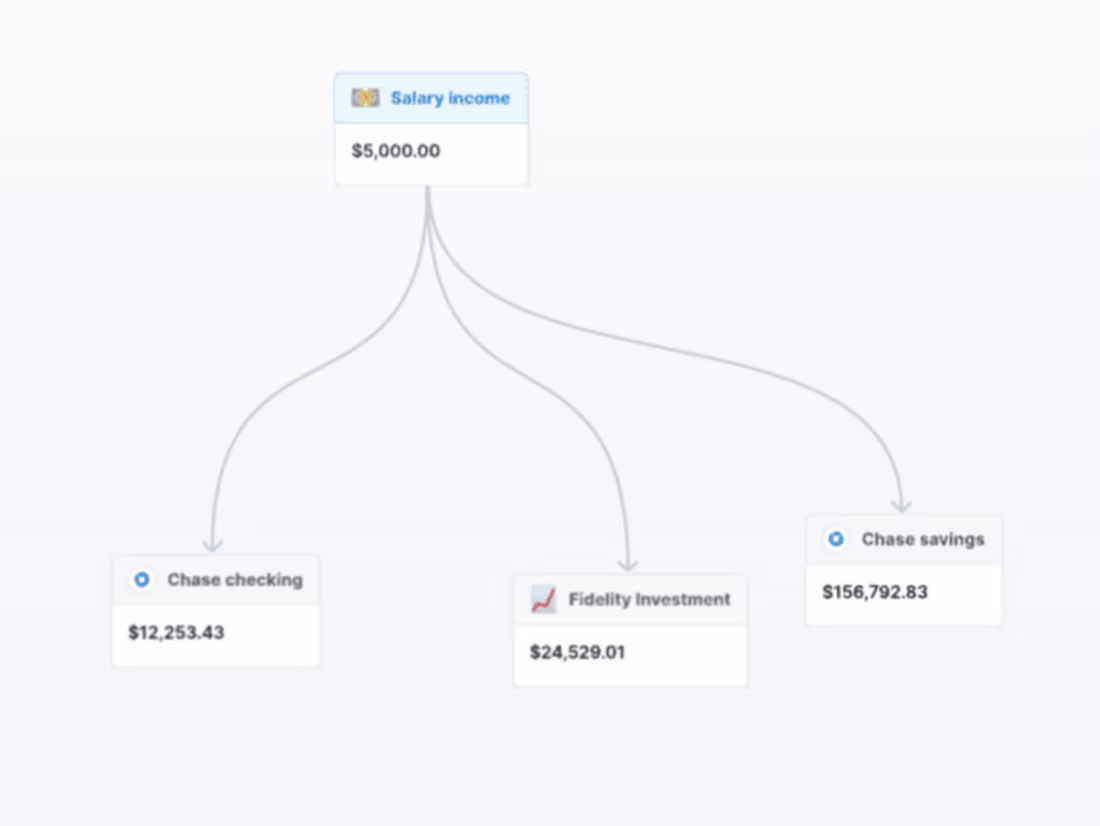Viewport: 1100px width, 826px height.
Task: Select the Salary income title text
Action: coord(450,98)
